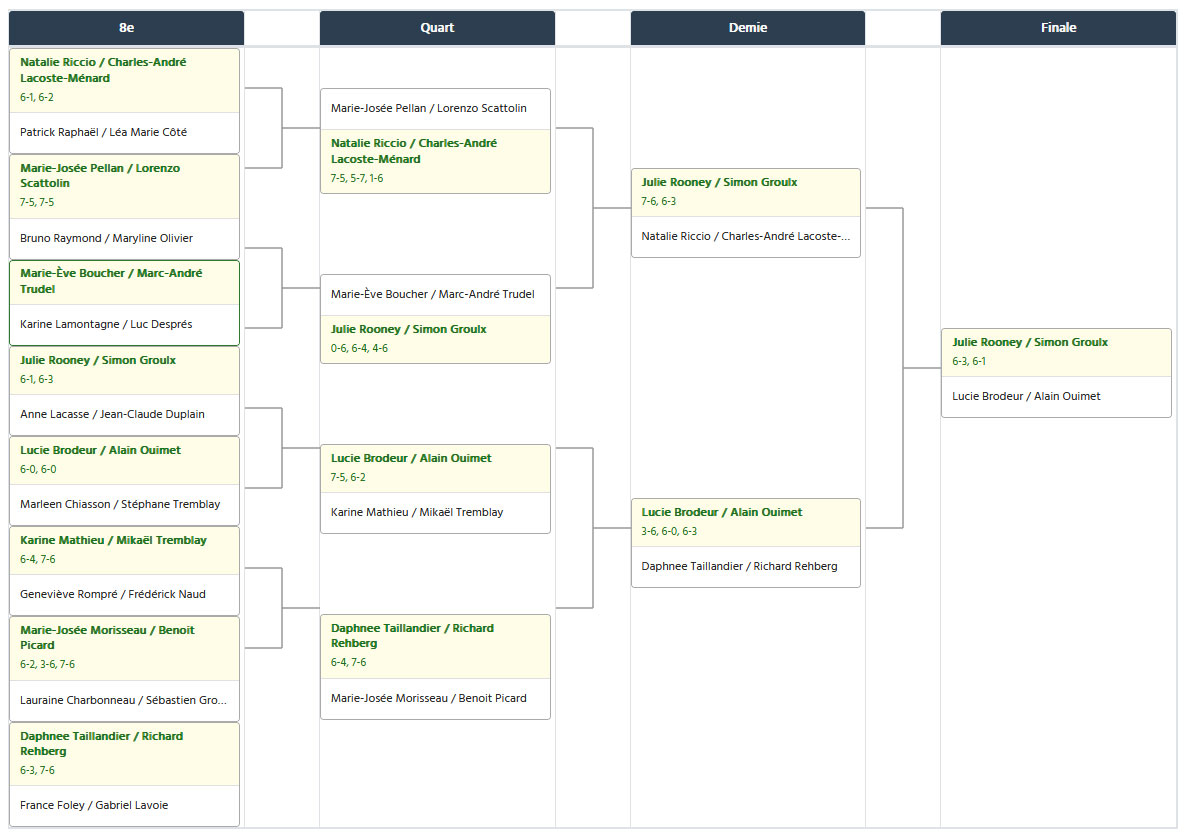The height and width of the screenshot is (836, 1186).
Task: Click Bruno Raymond / Maryline Olivier team
Action: click(x=124, y=238)
